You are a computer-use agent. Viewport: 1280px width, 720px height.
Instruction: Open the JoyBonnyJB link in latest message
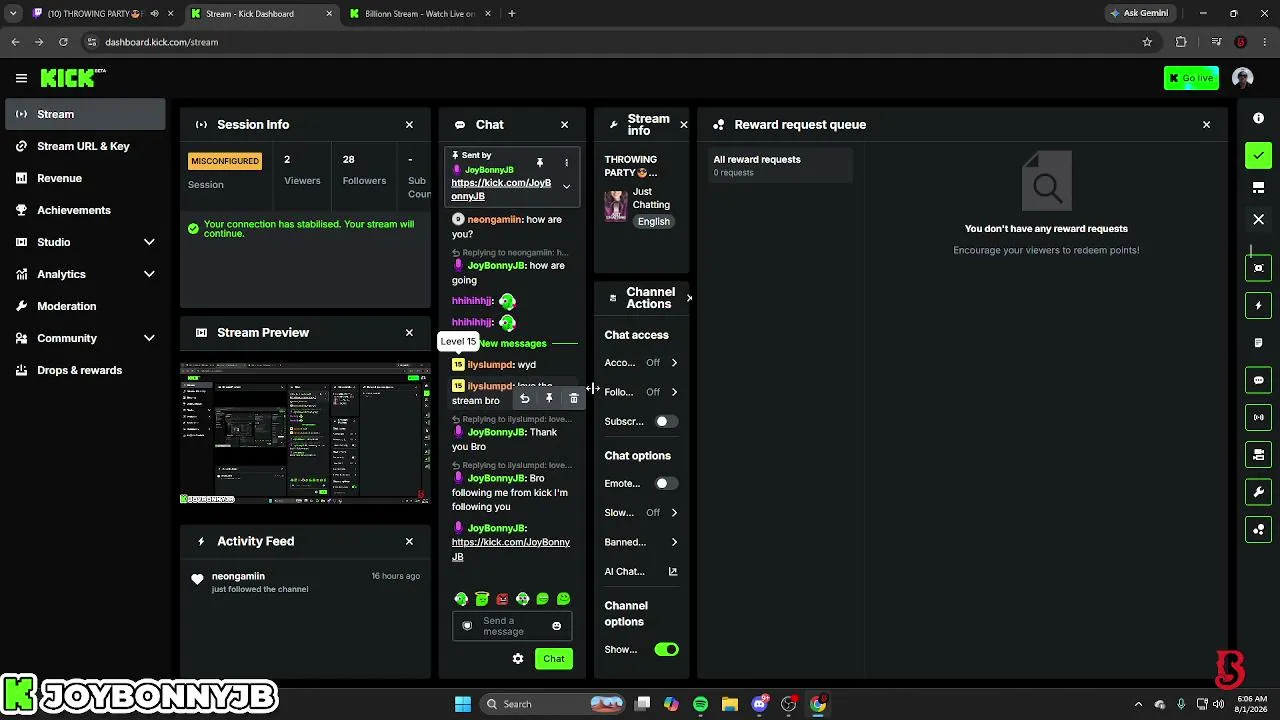click(x=510, y=550)
